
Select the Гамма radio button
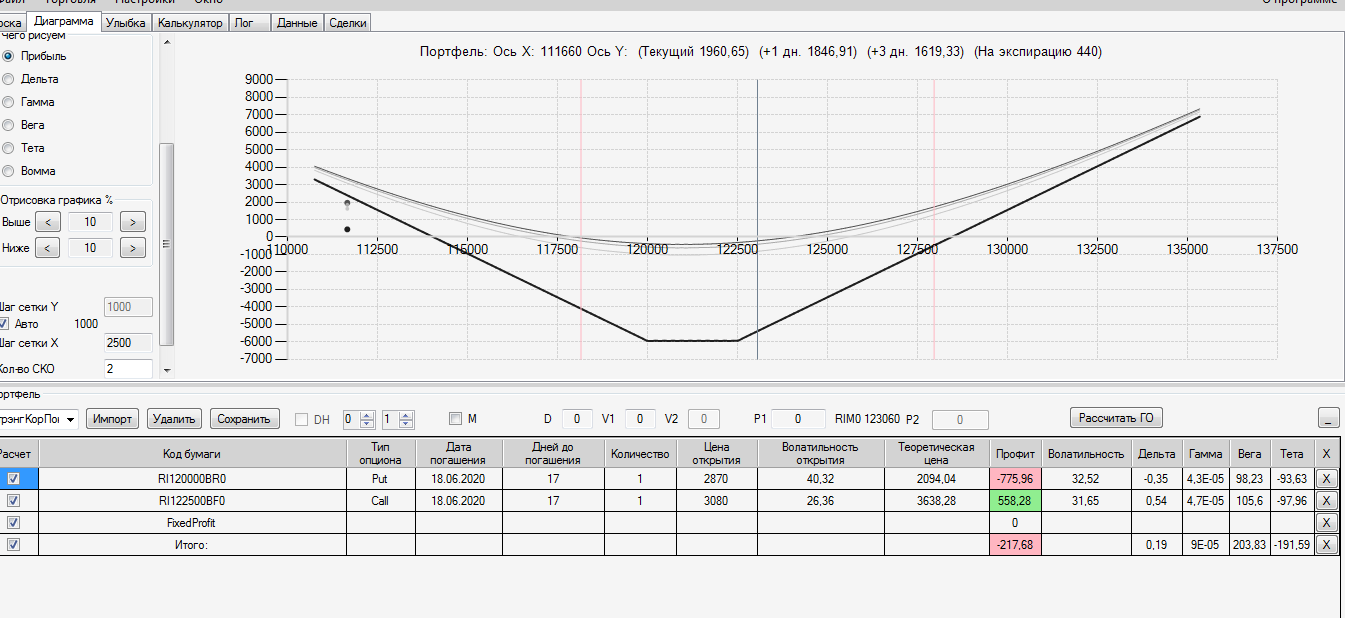coord(8,102)
